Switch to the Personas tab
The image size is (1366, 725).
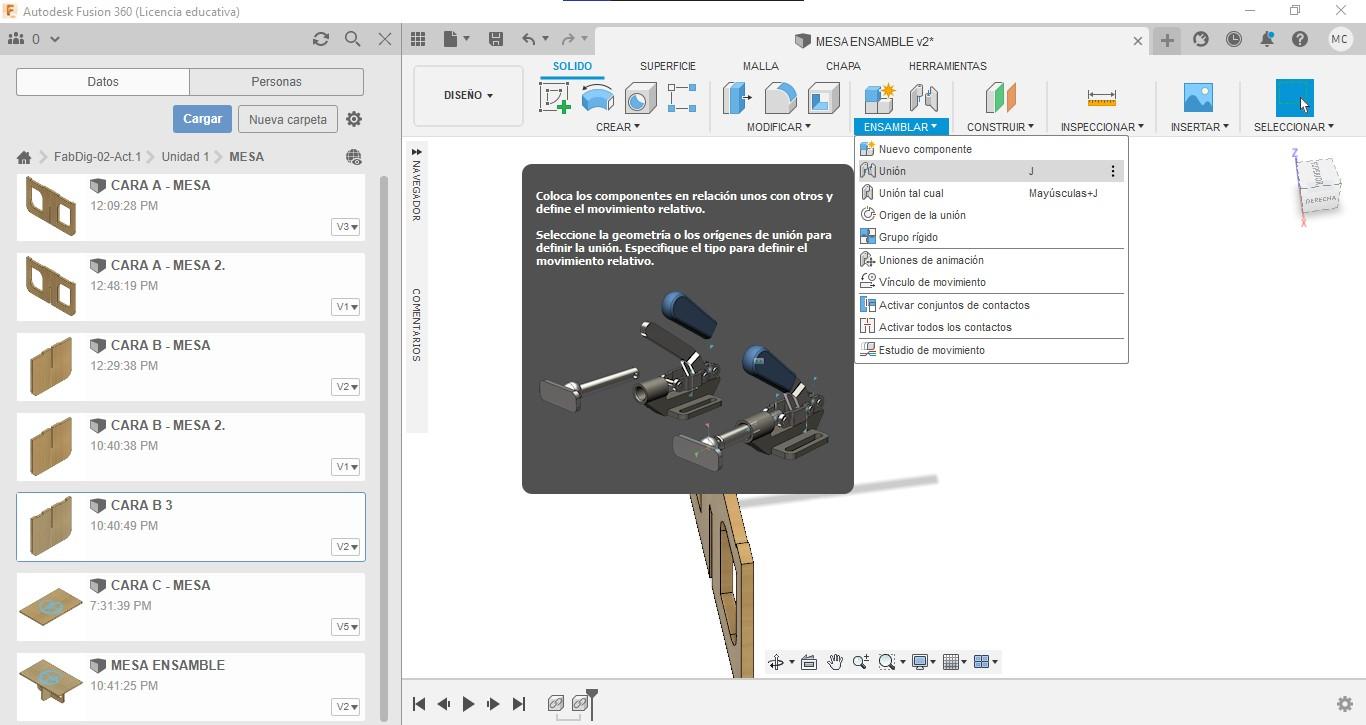pos(276,82)
